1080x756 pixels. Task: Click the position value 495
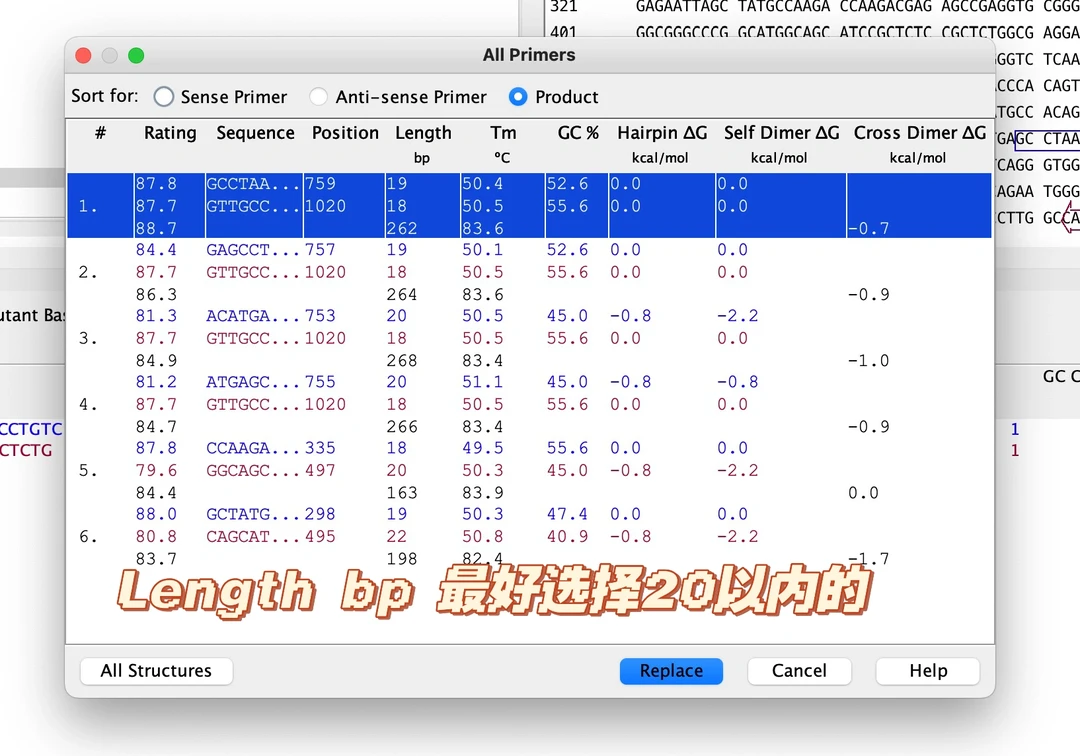click(x=320, y=536)
